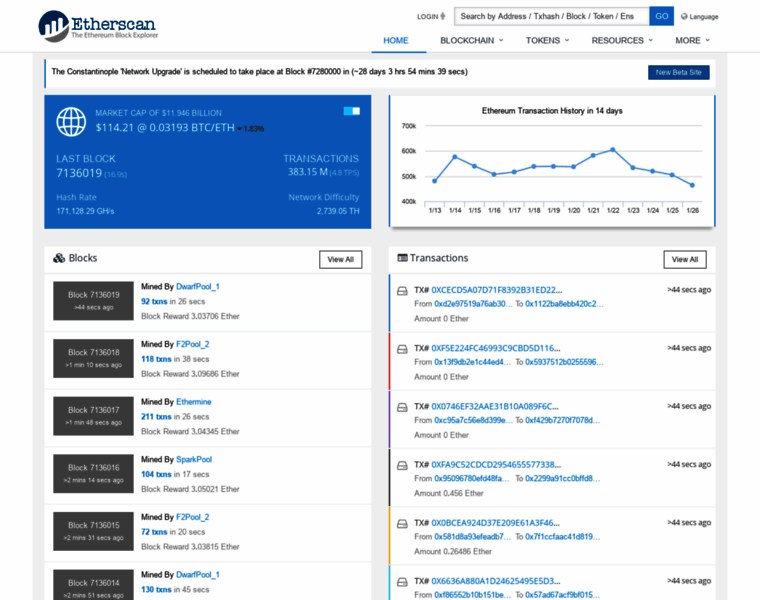
Task: Open the DwarfPool_1 miner link for Block 7136014
Action: pos(198,575)
